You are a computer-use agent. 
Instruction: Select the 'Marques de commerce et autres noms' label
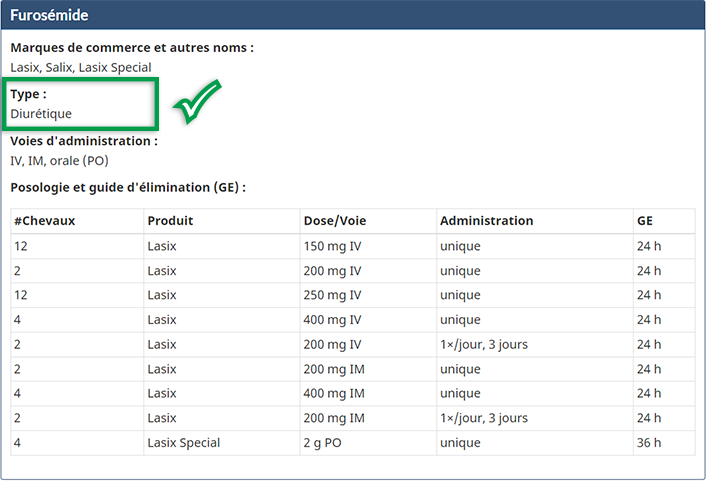[132, 48]
